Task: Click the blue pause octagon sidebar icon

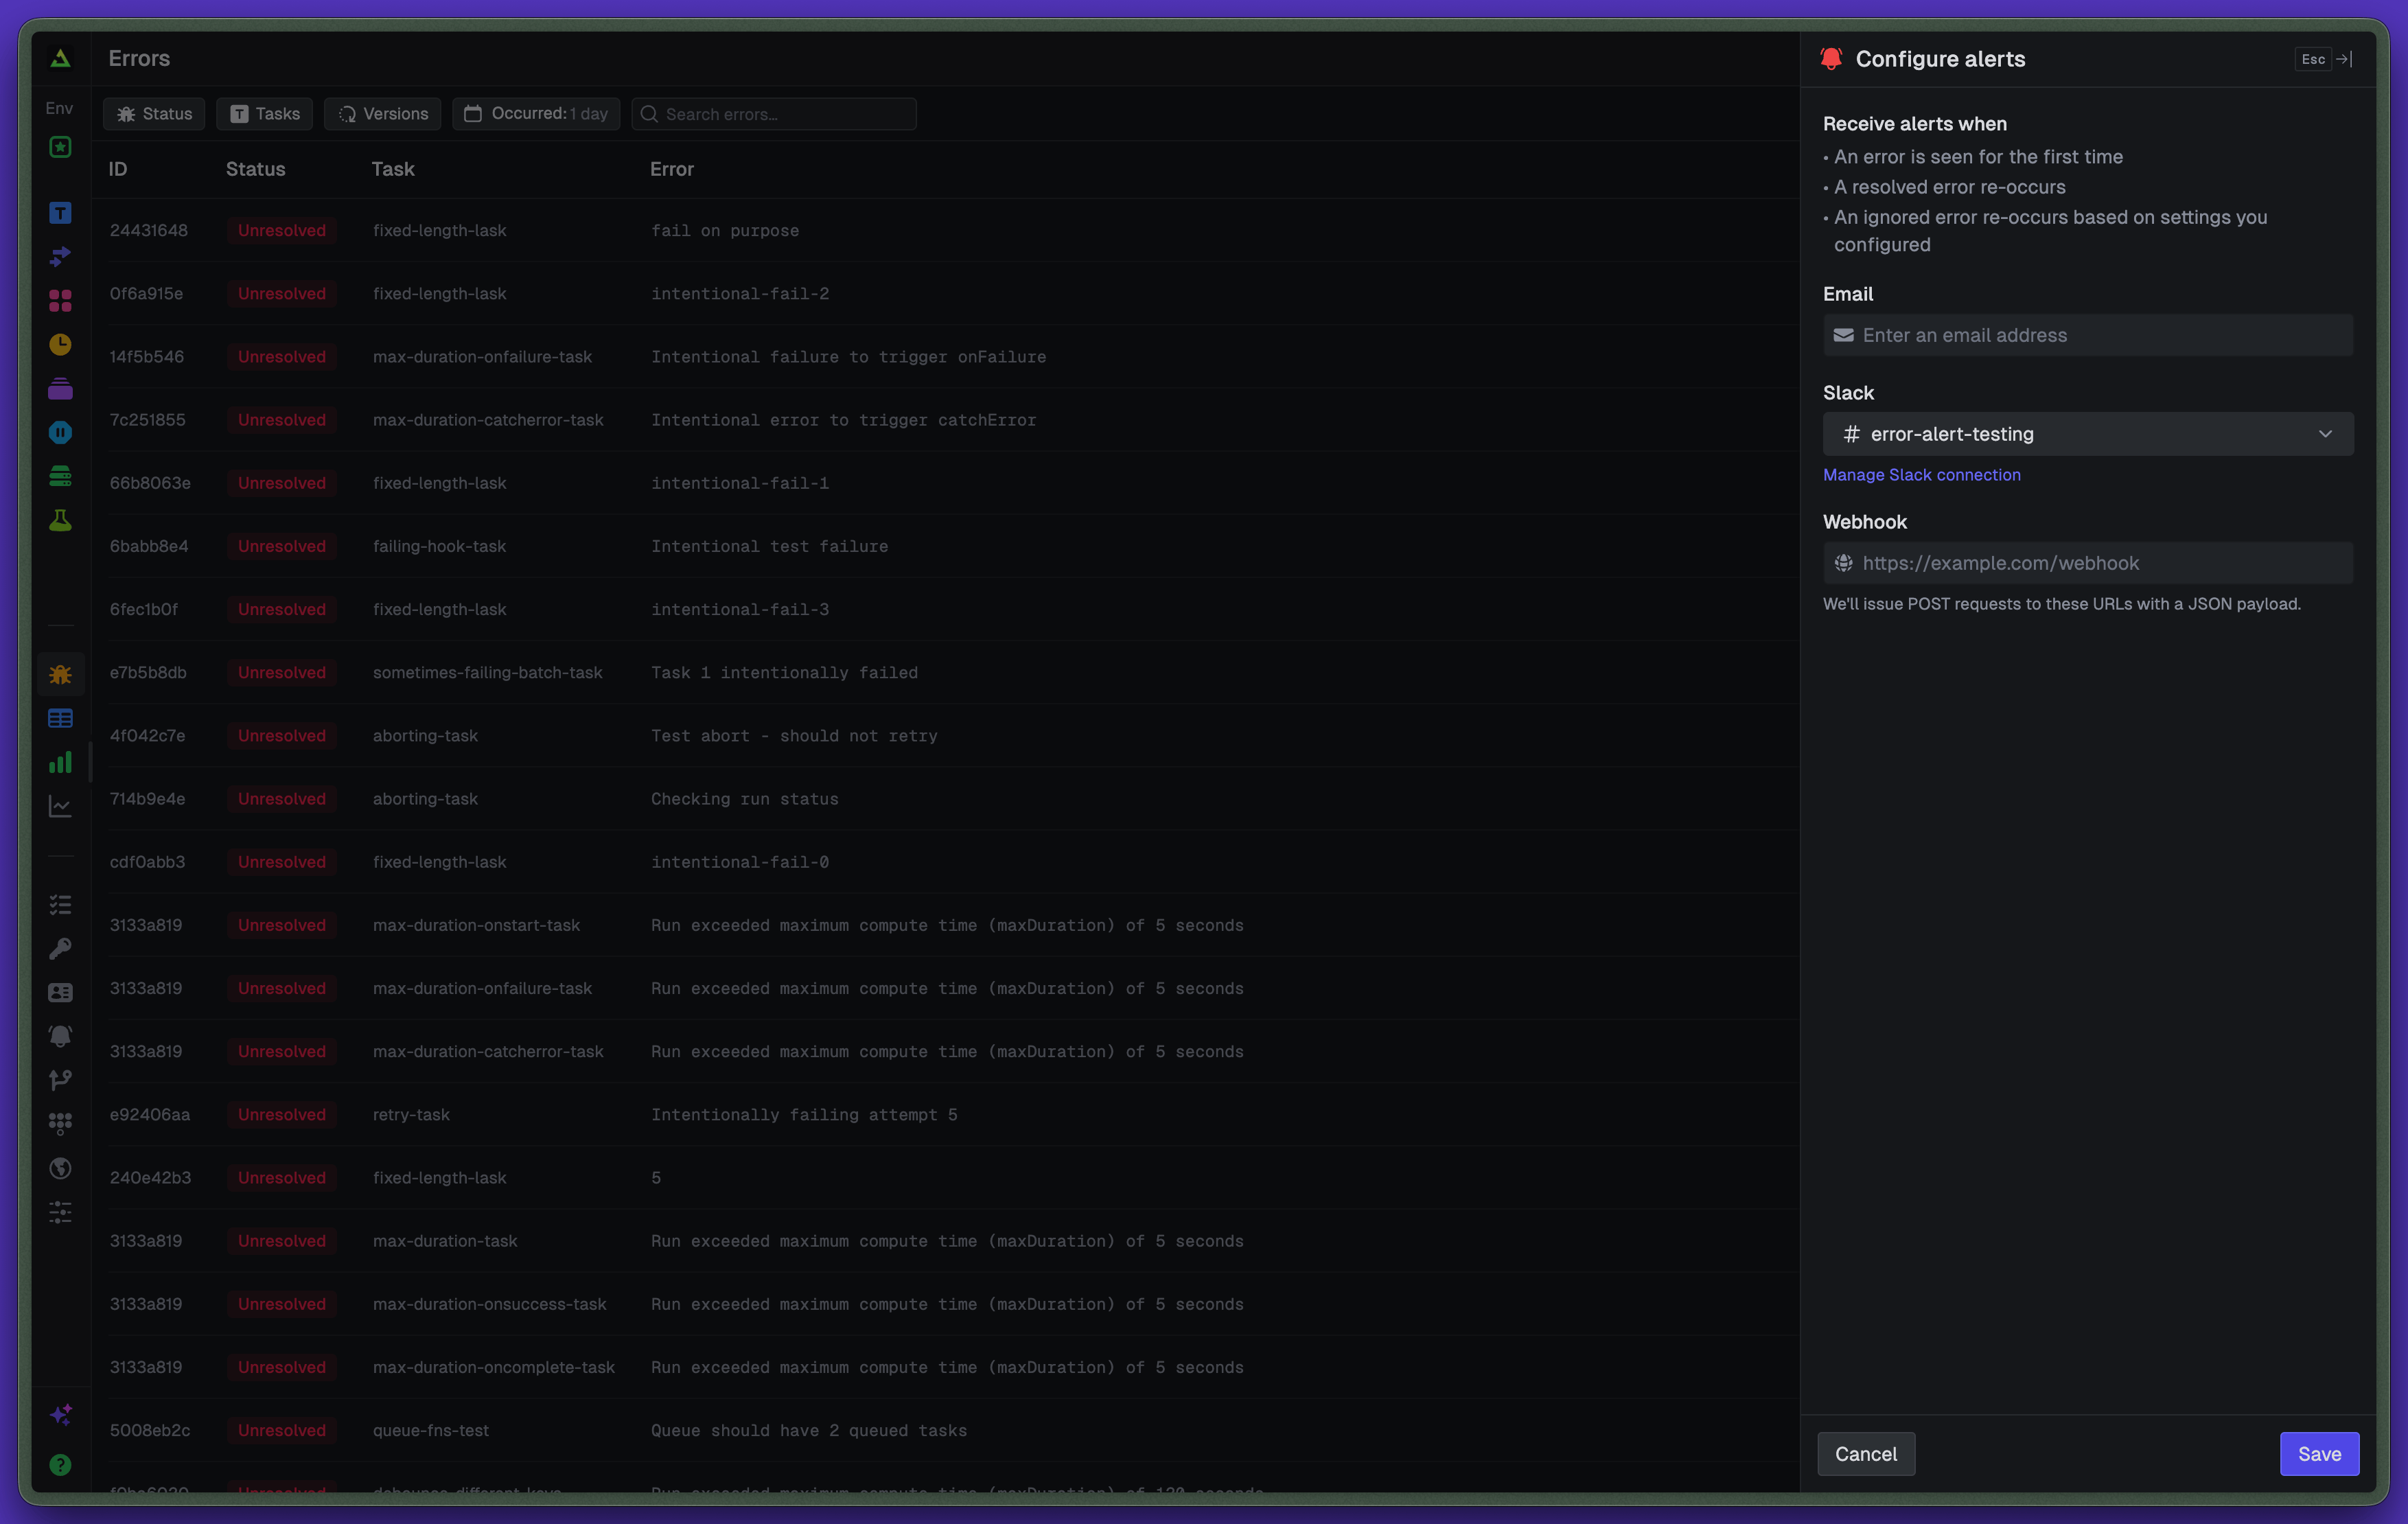Action: click(60, 432)
